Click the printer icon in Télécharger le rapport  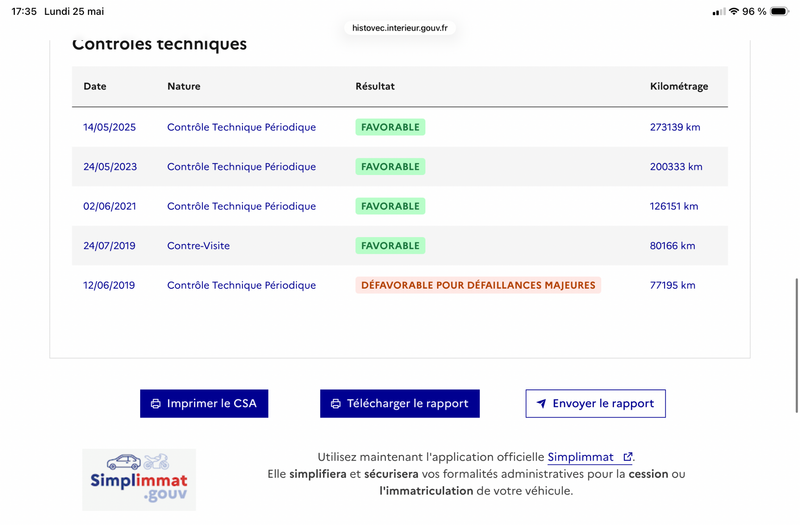click(336, 404)
